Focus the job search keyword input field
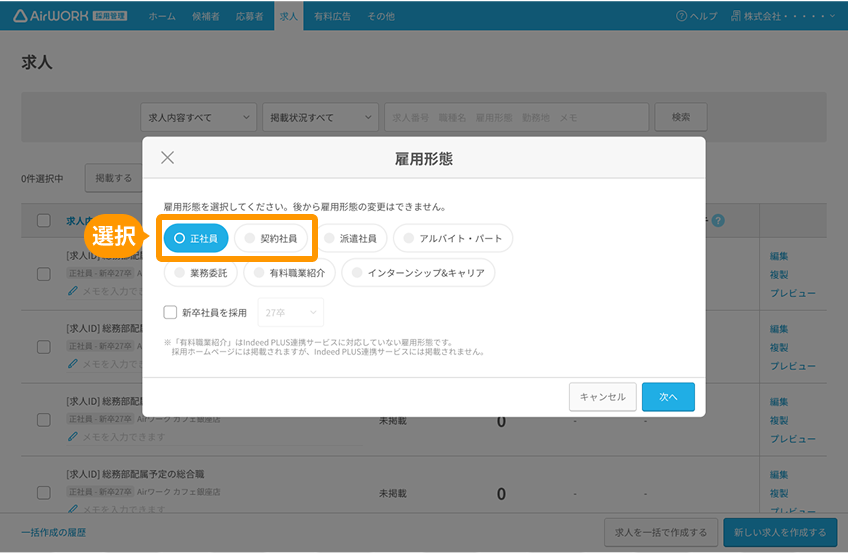 click(516, 117)
